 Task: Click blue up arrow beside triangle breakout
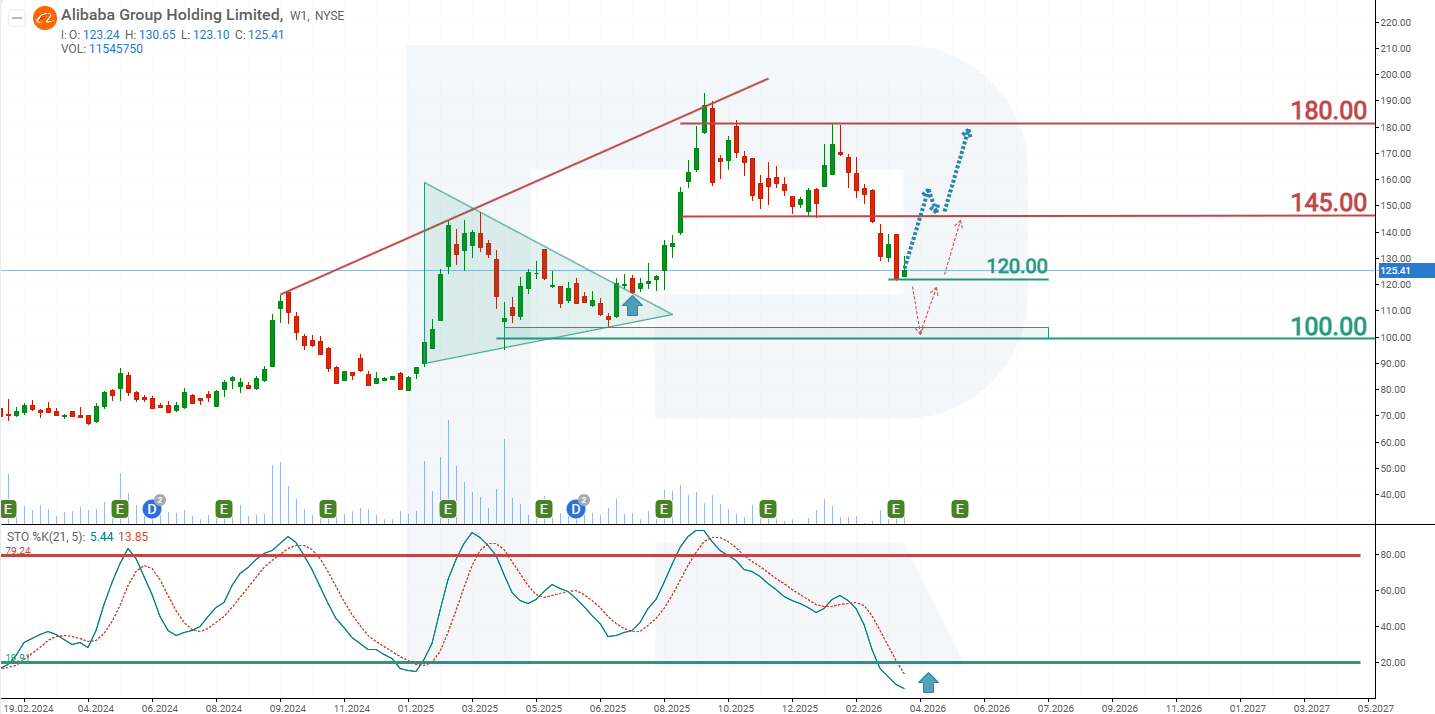click(x=632, y=304)
